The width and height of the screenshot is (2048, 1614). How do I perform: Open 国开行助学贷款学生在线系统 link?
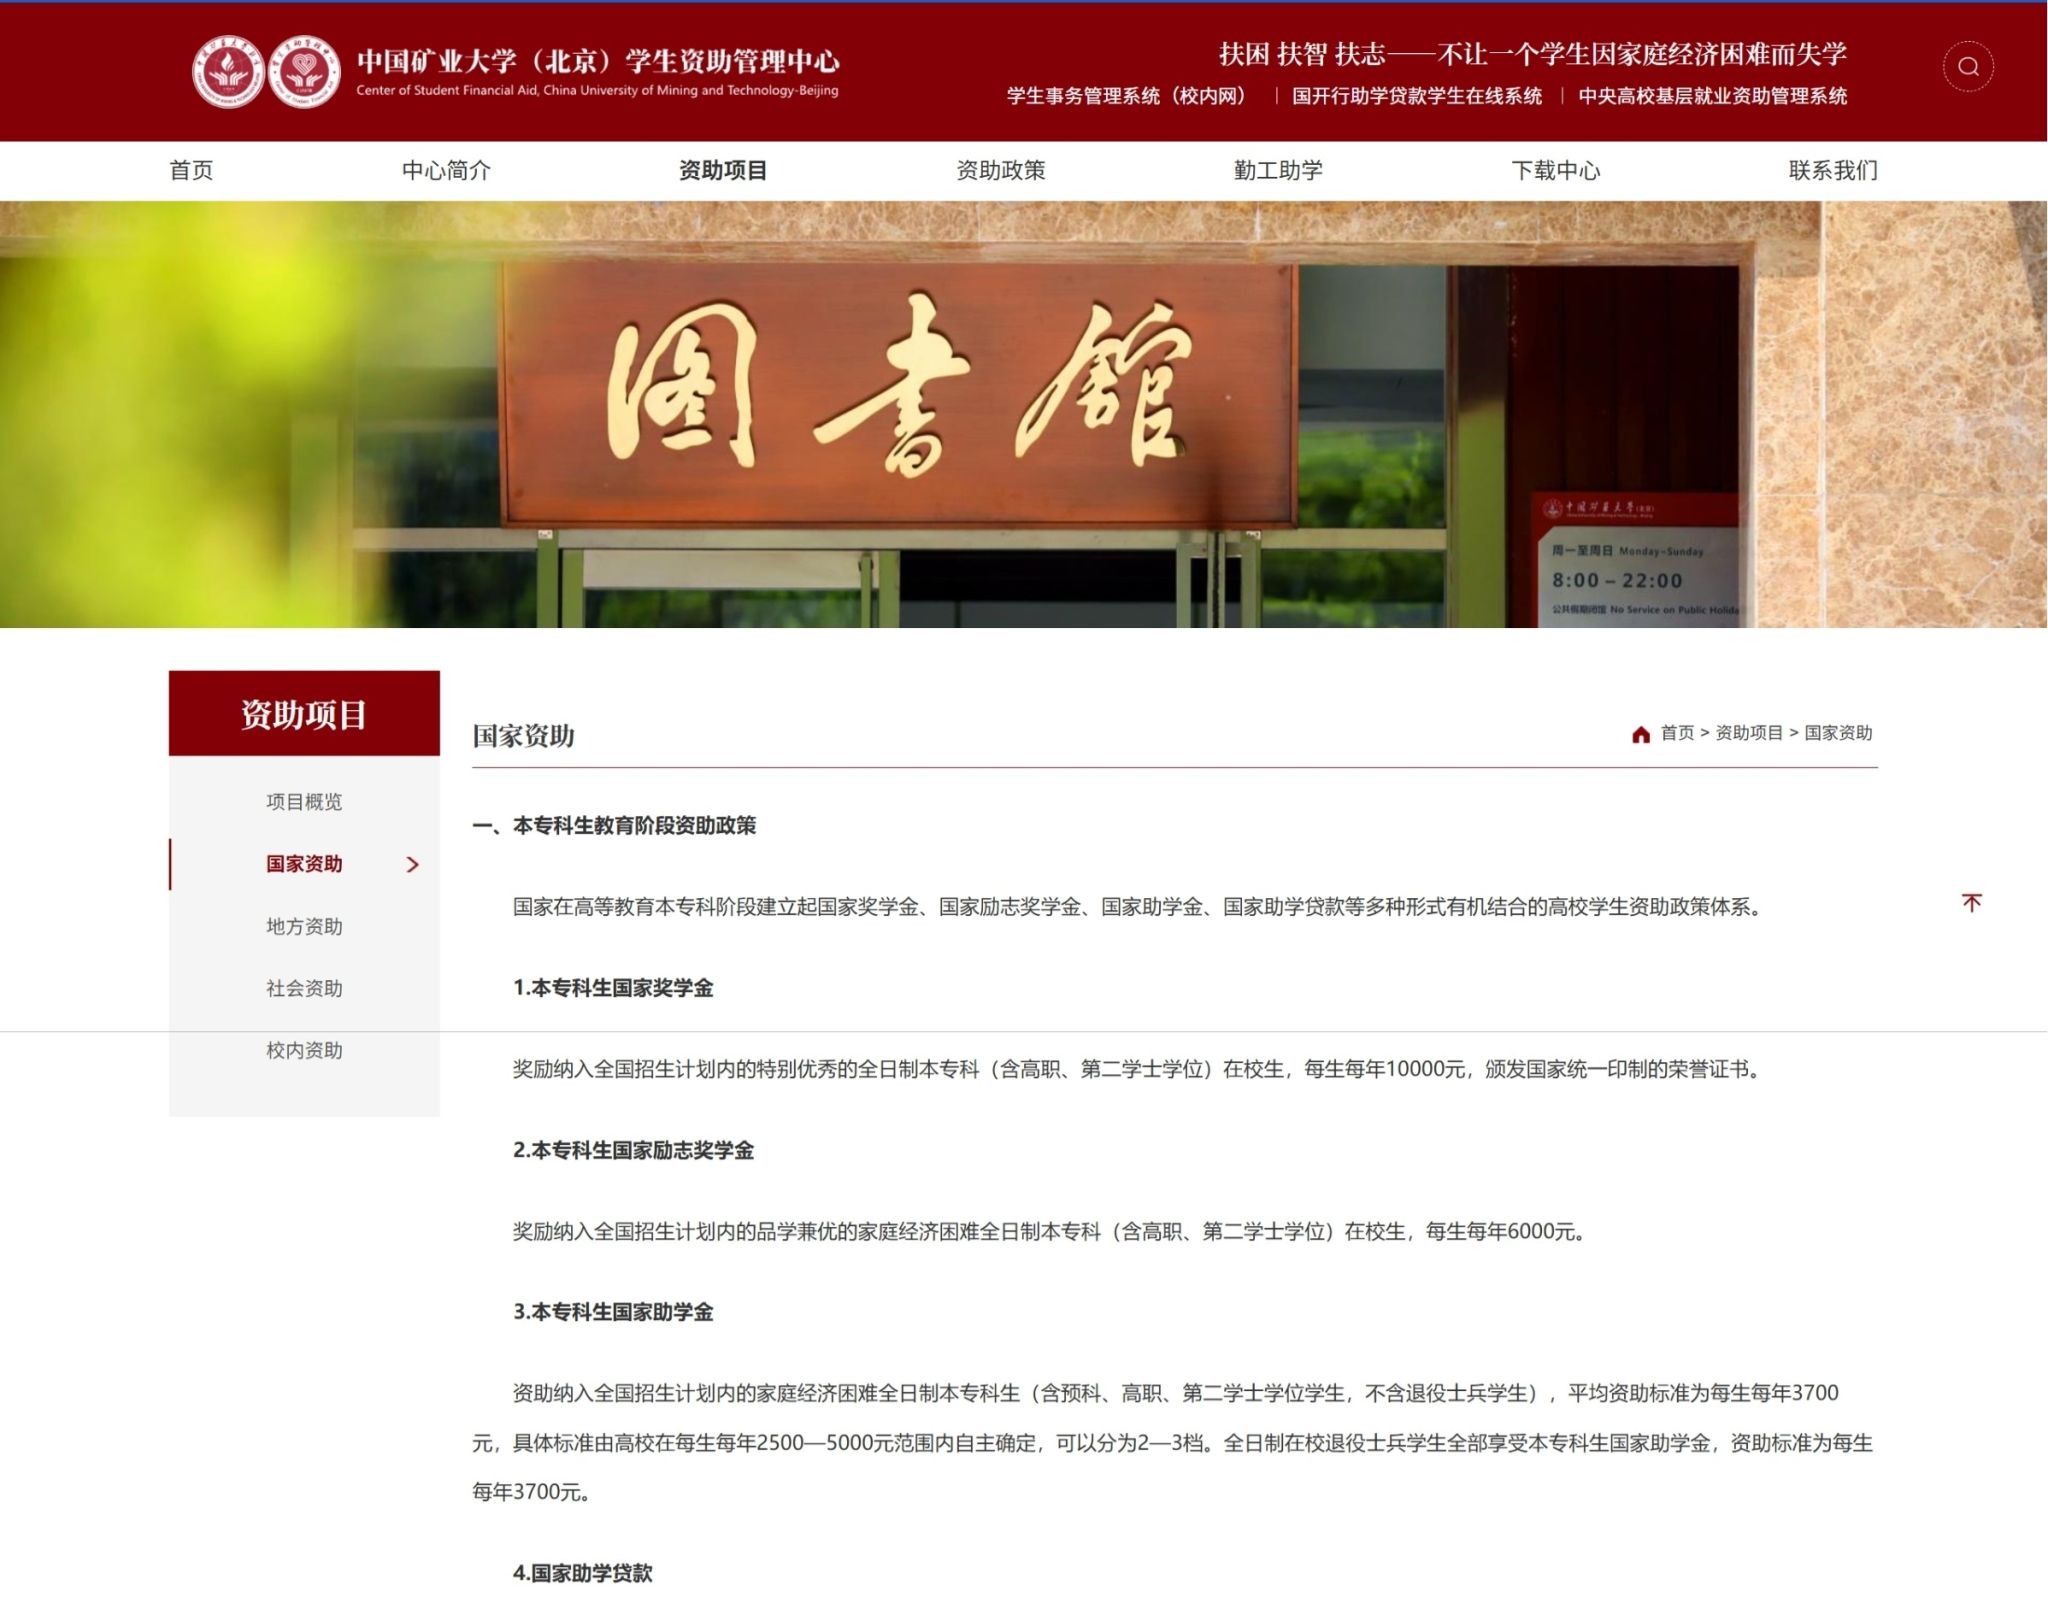coord(1416,96)
